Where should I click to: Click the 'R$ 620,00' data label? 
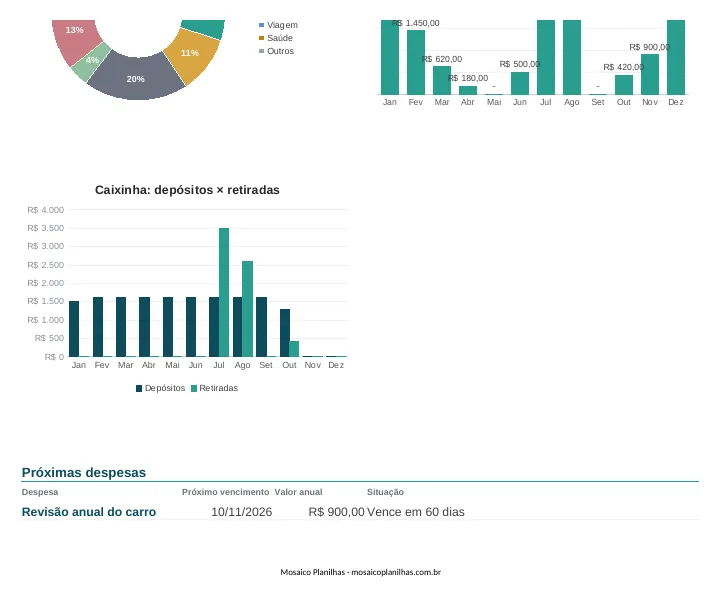click(x=442, y=59)
